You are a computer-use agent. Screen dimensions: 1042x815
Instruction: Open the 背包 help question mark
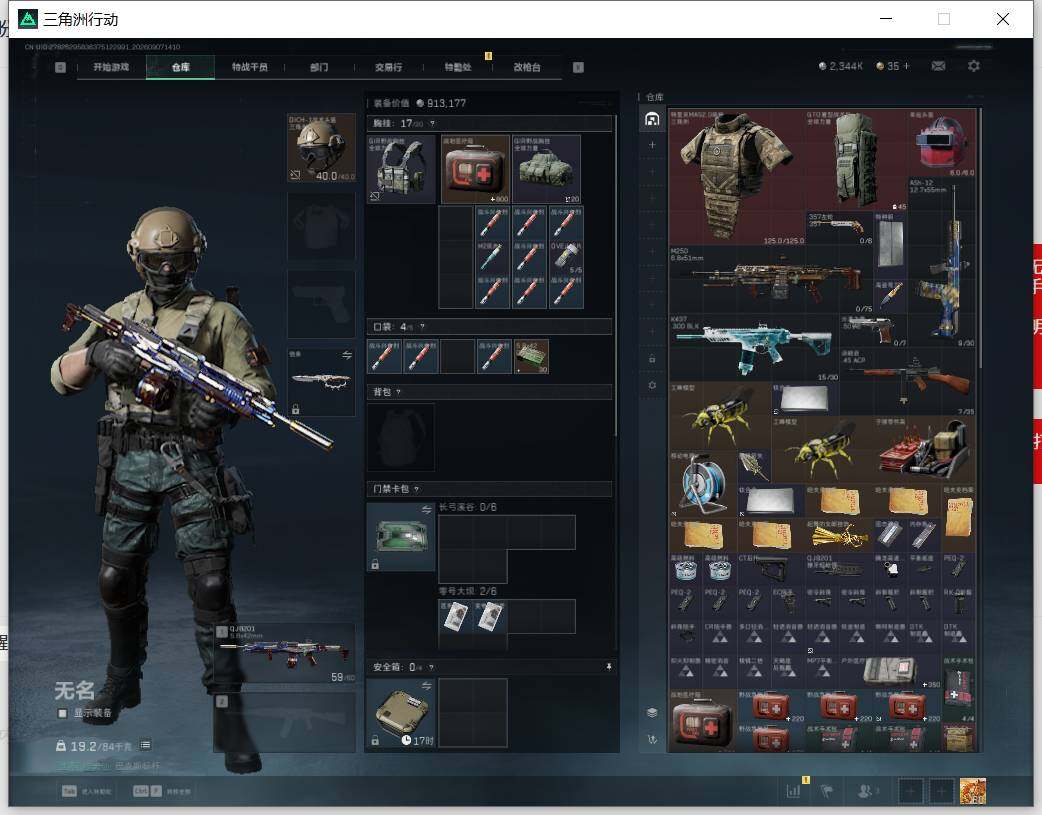click(398, 392)
